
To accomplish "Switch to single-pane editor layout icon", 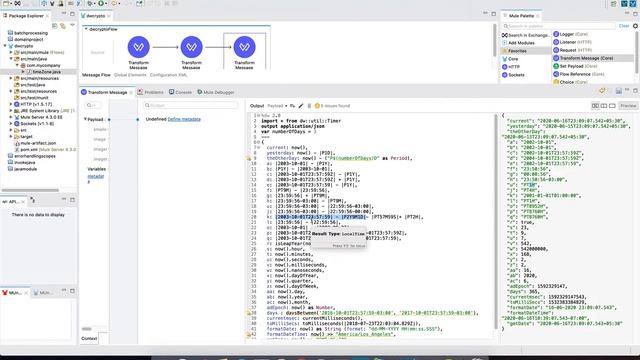I will [612, 106].
